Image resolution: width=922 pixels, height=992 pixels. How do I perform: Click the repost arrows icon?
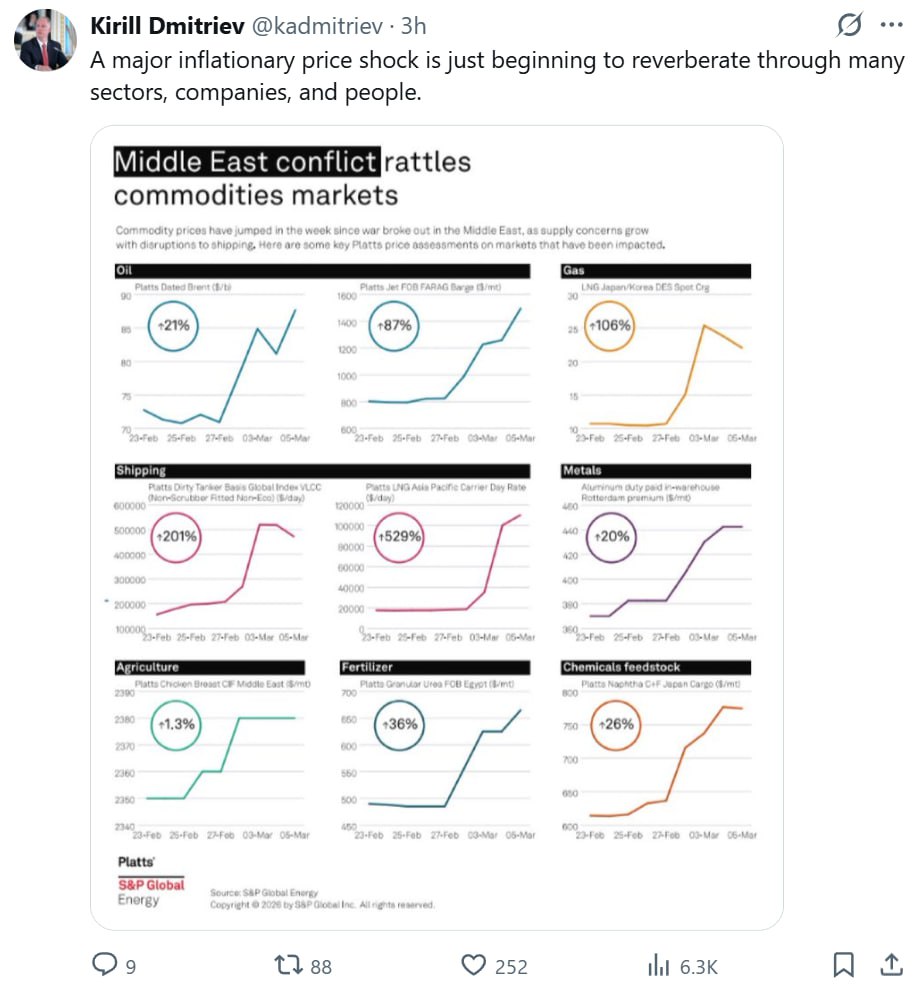click(x=287, y=964)
